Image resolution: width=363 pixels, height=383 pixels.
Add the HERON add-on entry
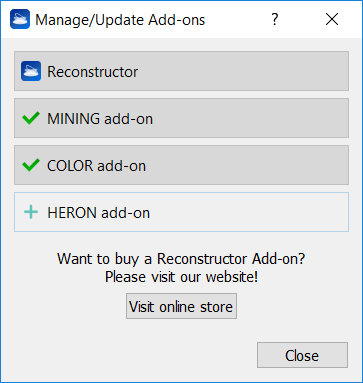click(x=181, y=212)
